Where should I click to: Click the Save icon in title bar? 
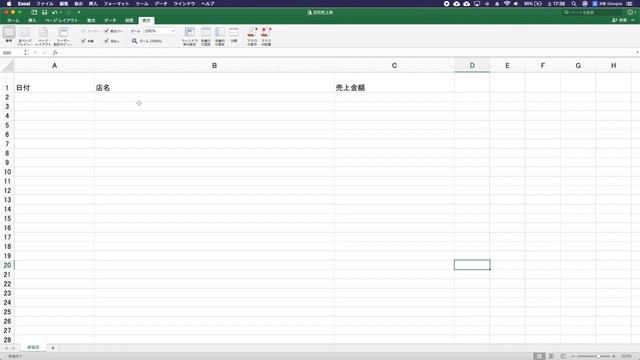44,12
